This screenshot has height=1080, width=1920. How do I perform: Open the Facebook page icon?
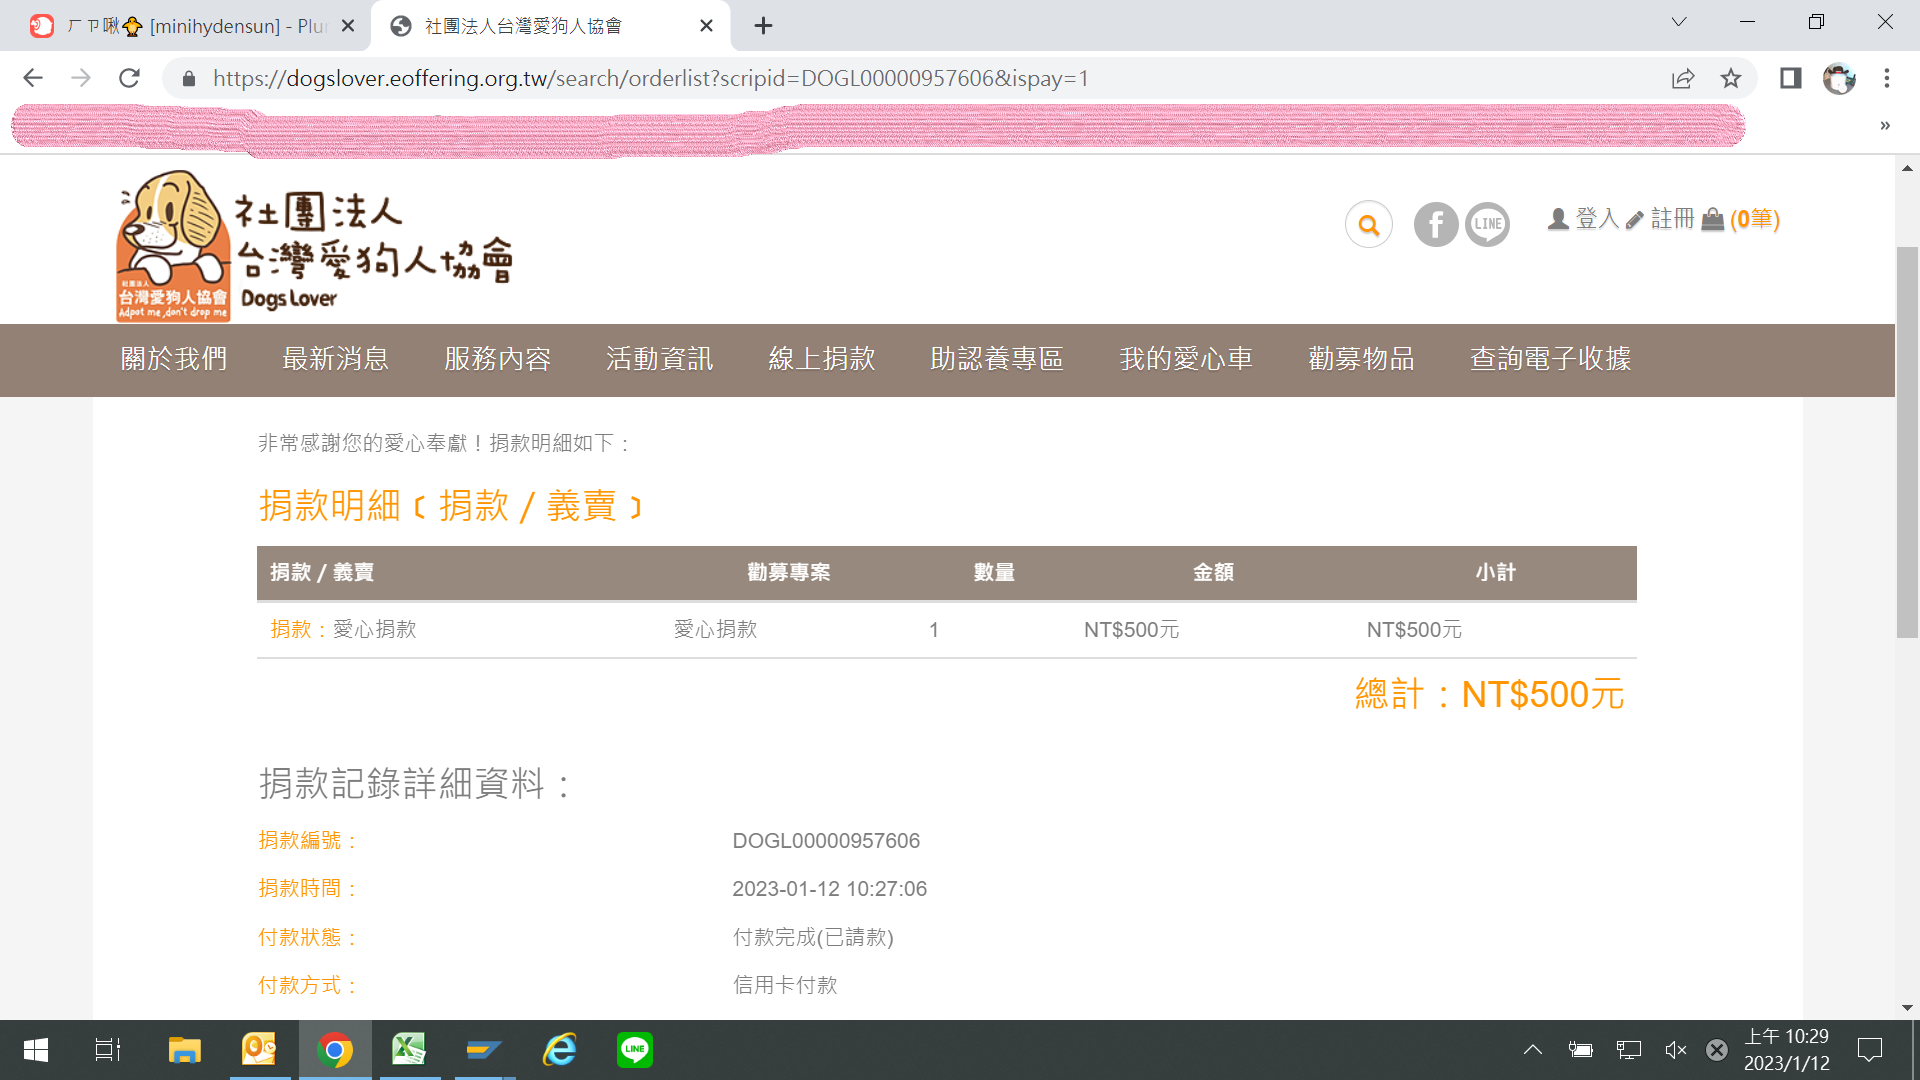click(x=1435, y=224)
